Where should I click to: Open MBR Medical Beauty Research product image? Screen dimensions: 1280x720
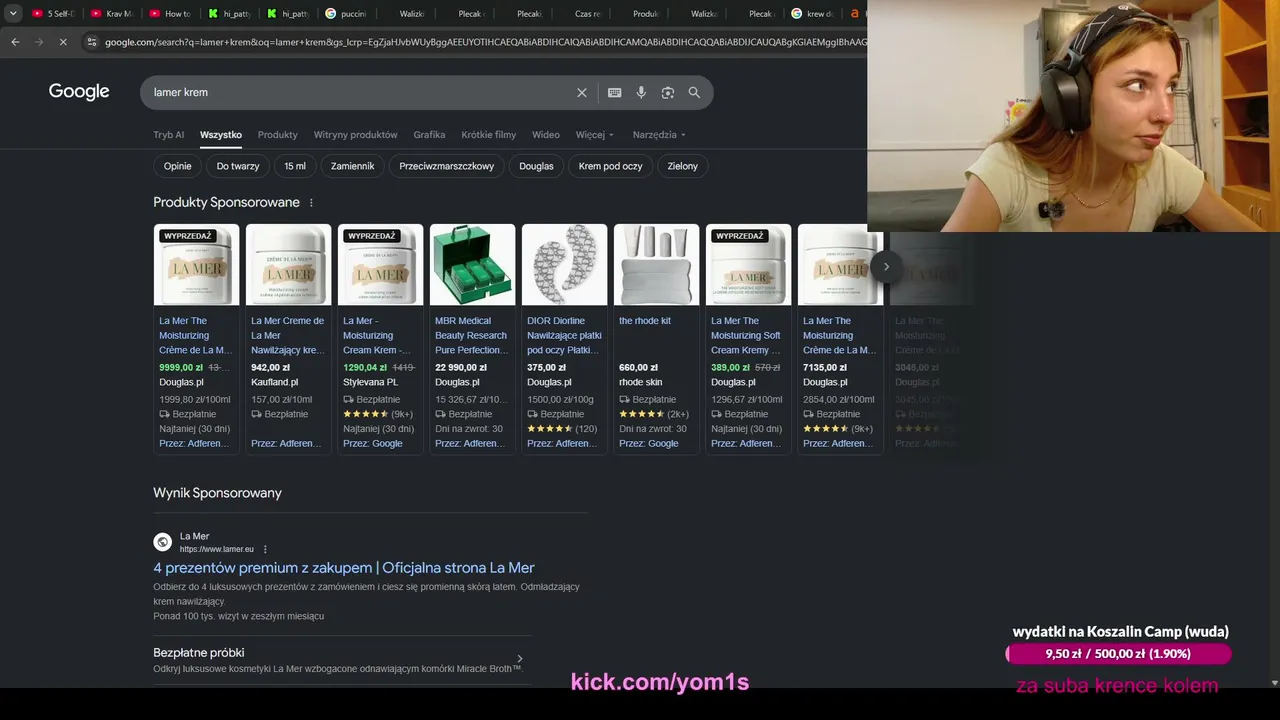(472, 265)
